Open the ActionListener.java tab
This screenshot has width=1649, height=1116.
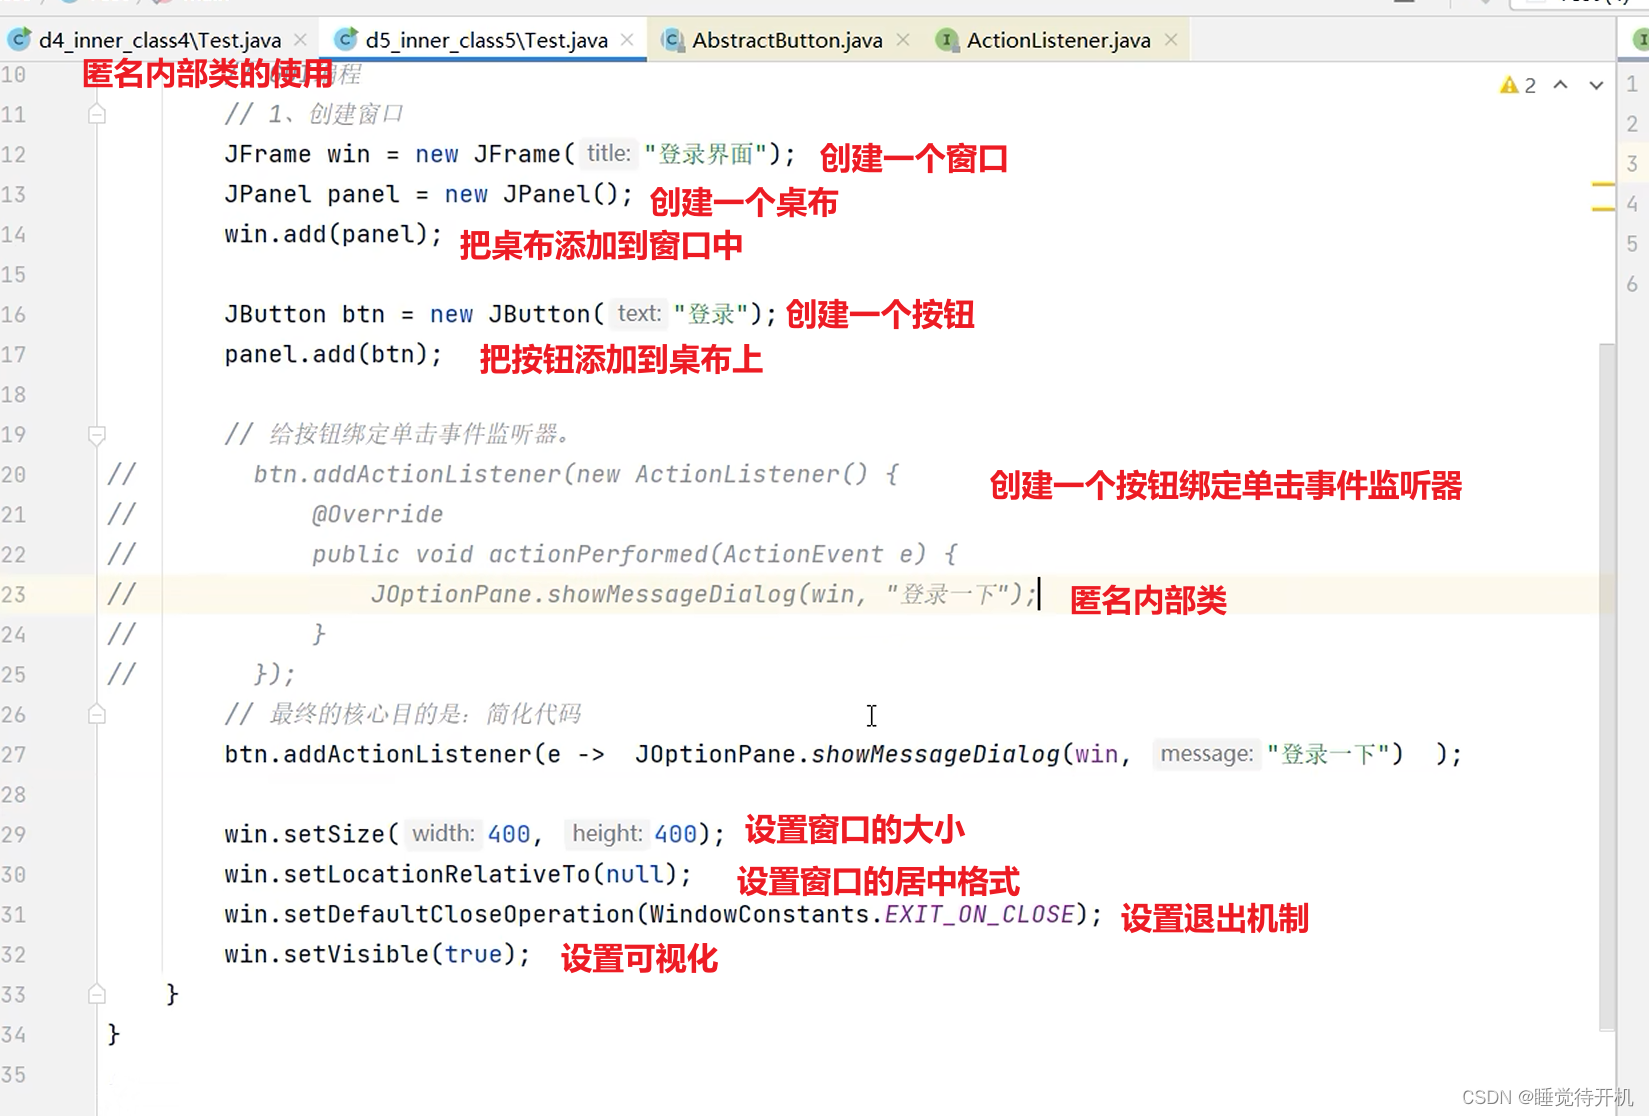(x=1058, y=40)
